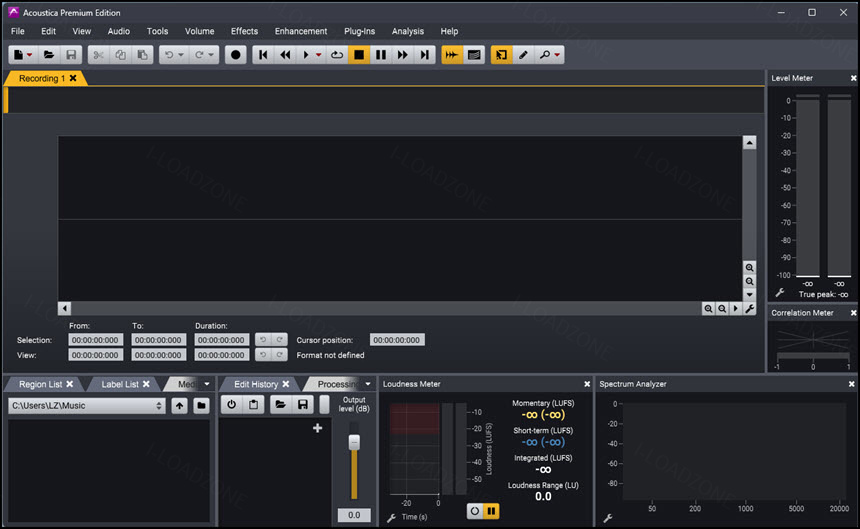Expand the Undo history dropdown arrow
This screenshot has width=860, height=529.
tap(180, 55)
